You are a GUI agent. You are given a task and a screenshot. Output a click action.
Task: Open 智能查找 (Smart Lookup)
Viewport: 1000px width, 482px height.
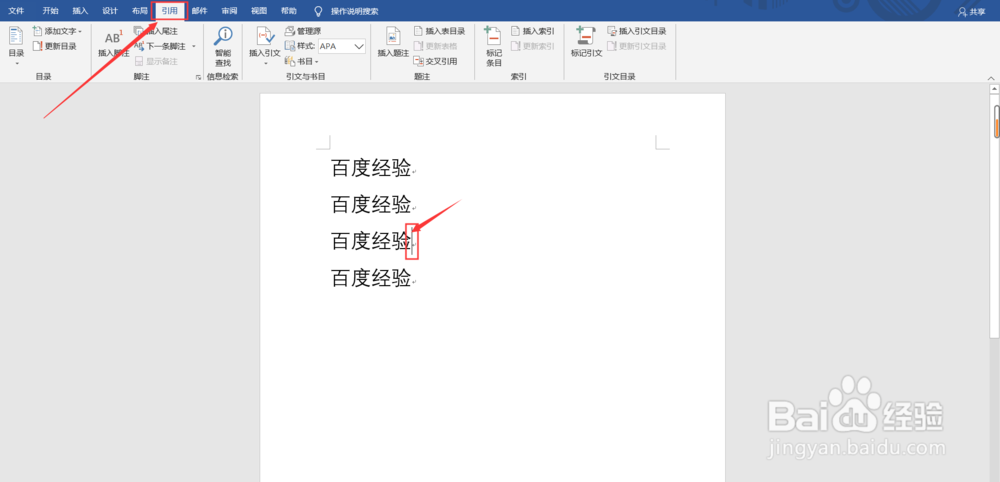click(223, 47)
